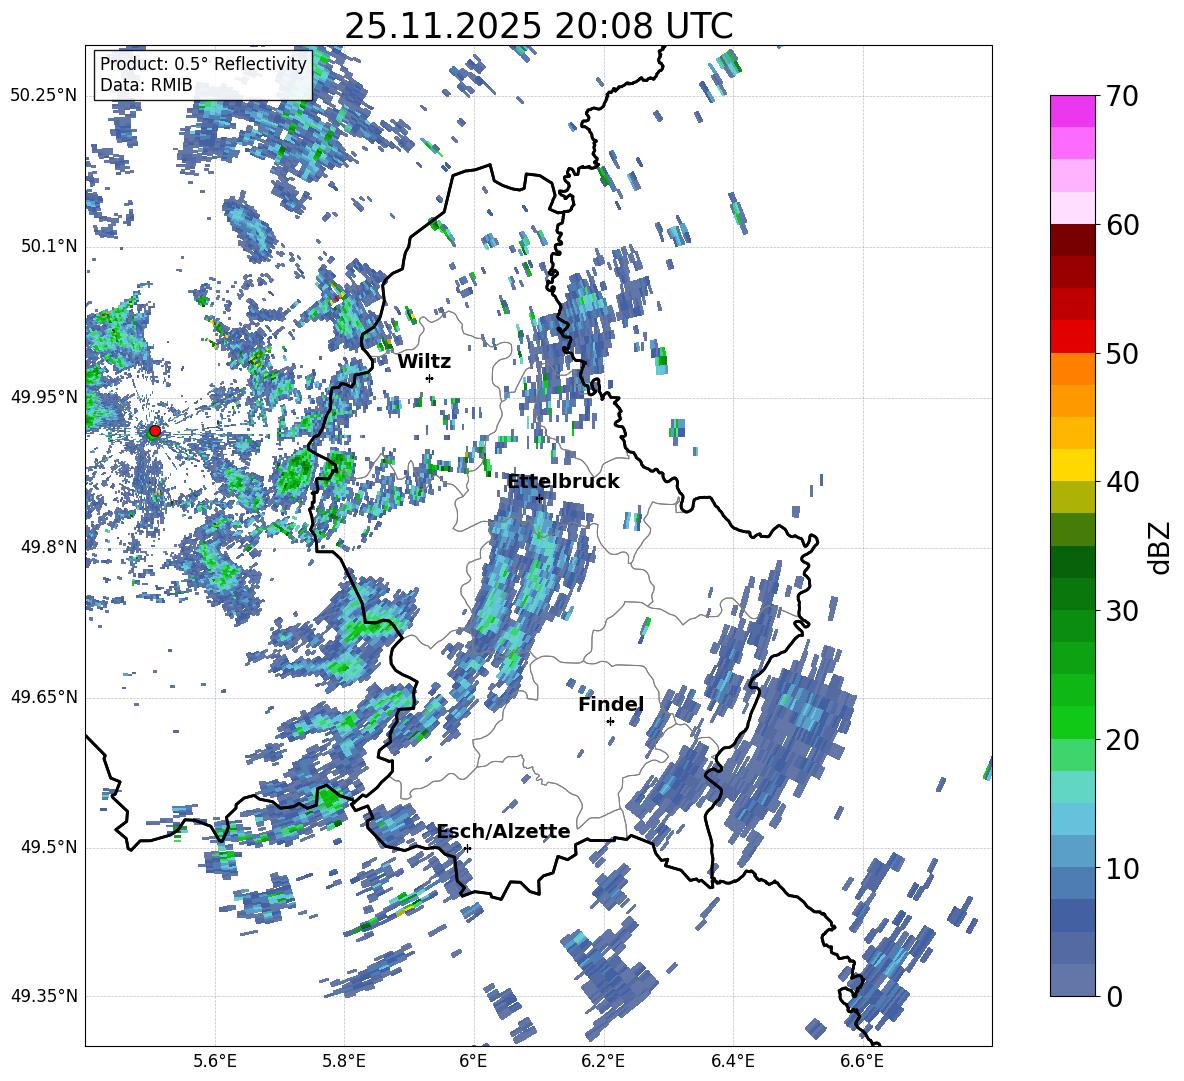Click the 49.5°N latitude tick label

[49, 847]
